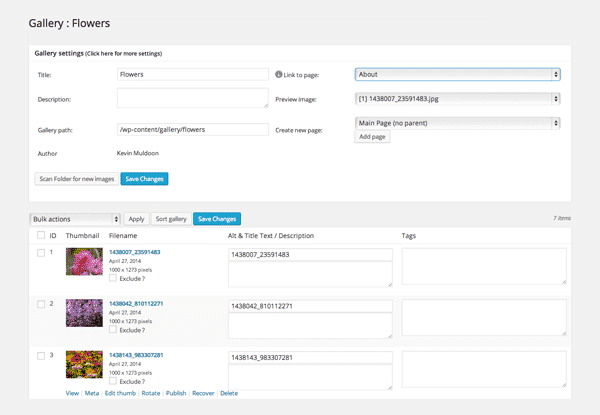Image resolution: width=600 pixels, height=415 pixels.
Task: Open the Bulk actions dropdown
Action: click(75, 219)
